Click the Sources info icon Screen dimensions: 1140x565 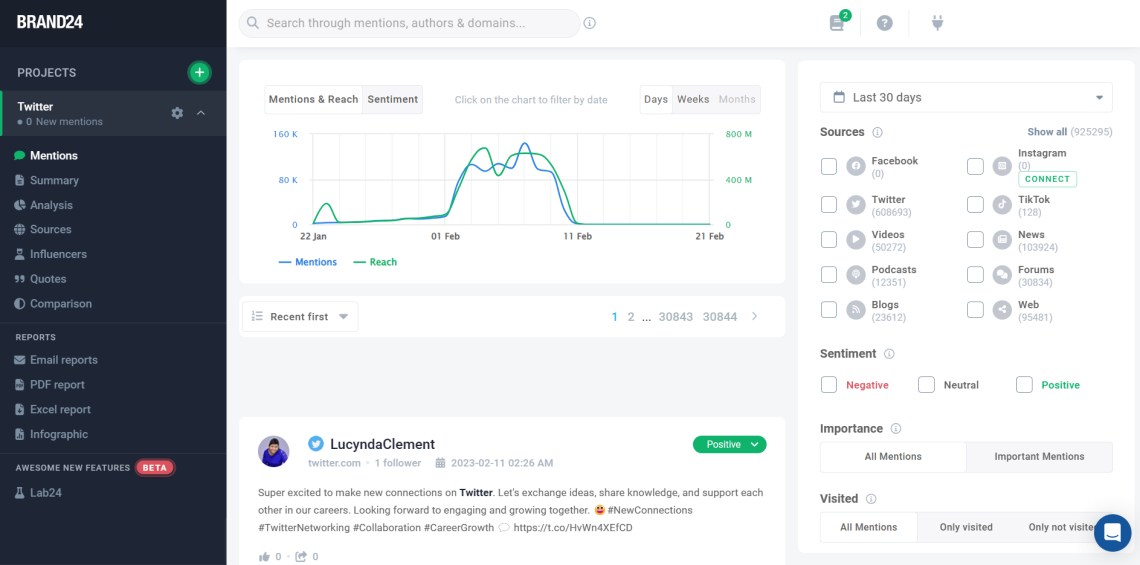tap(877, 132)
